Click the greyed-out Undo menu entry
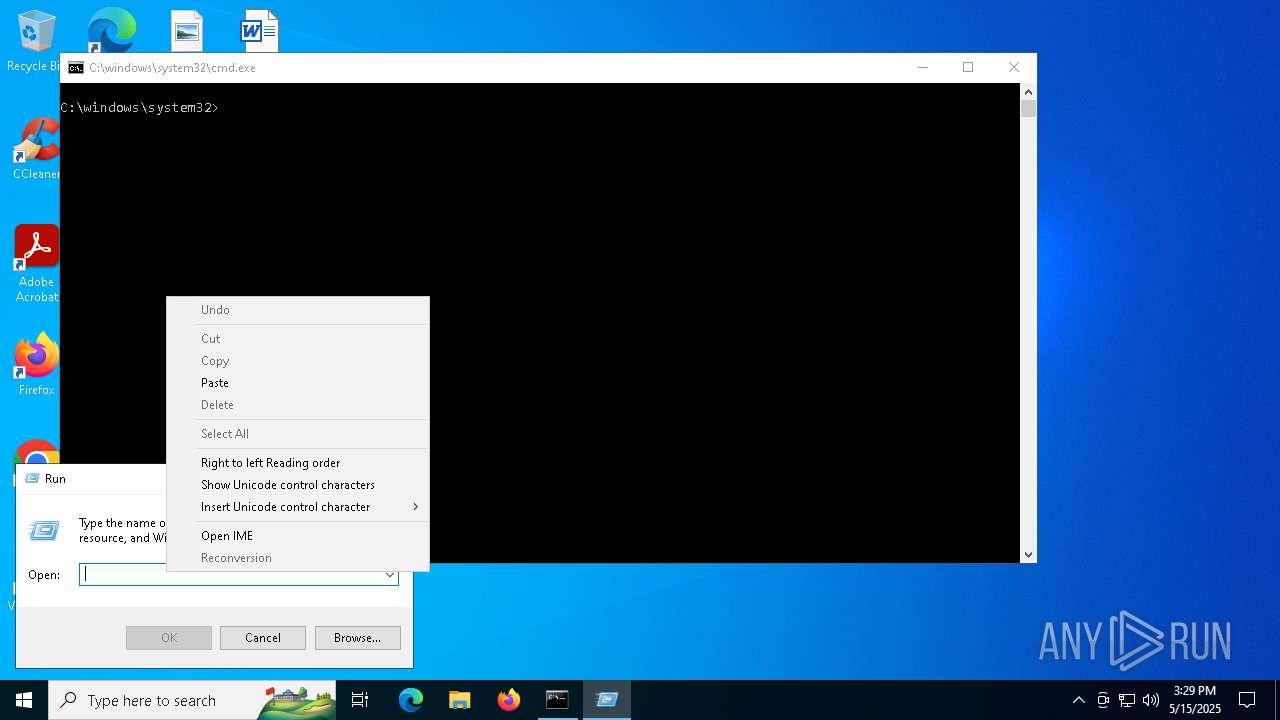Screen dimensions: 1280x720 click(298, 310)
